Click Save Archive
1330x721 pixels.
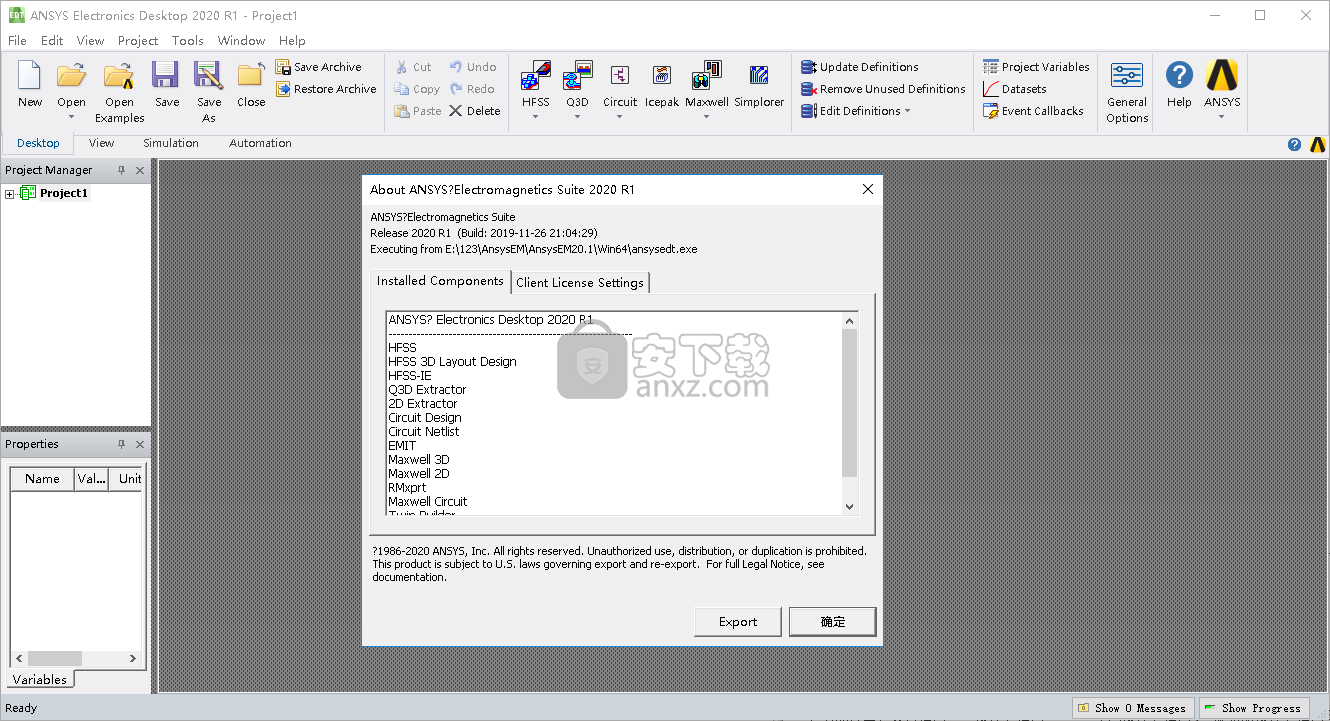click(319, 67)
